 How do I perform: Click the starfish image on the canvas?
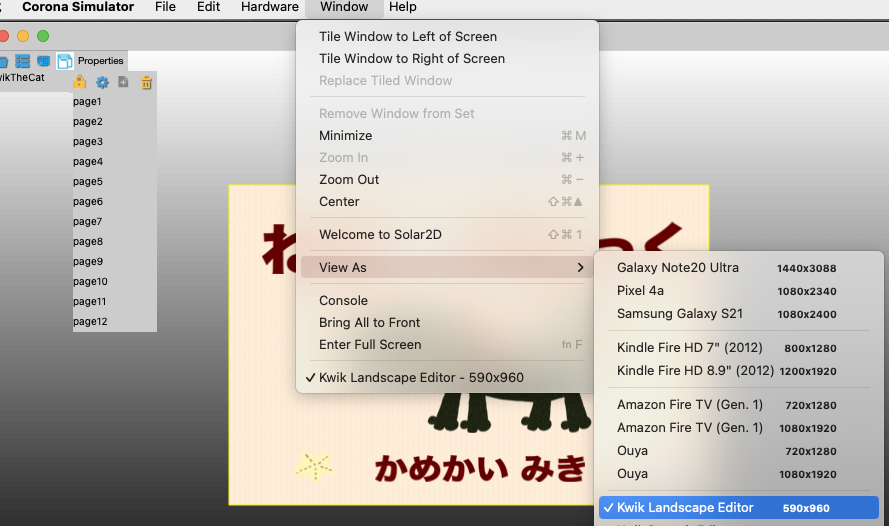tap(314, 466)
